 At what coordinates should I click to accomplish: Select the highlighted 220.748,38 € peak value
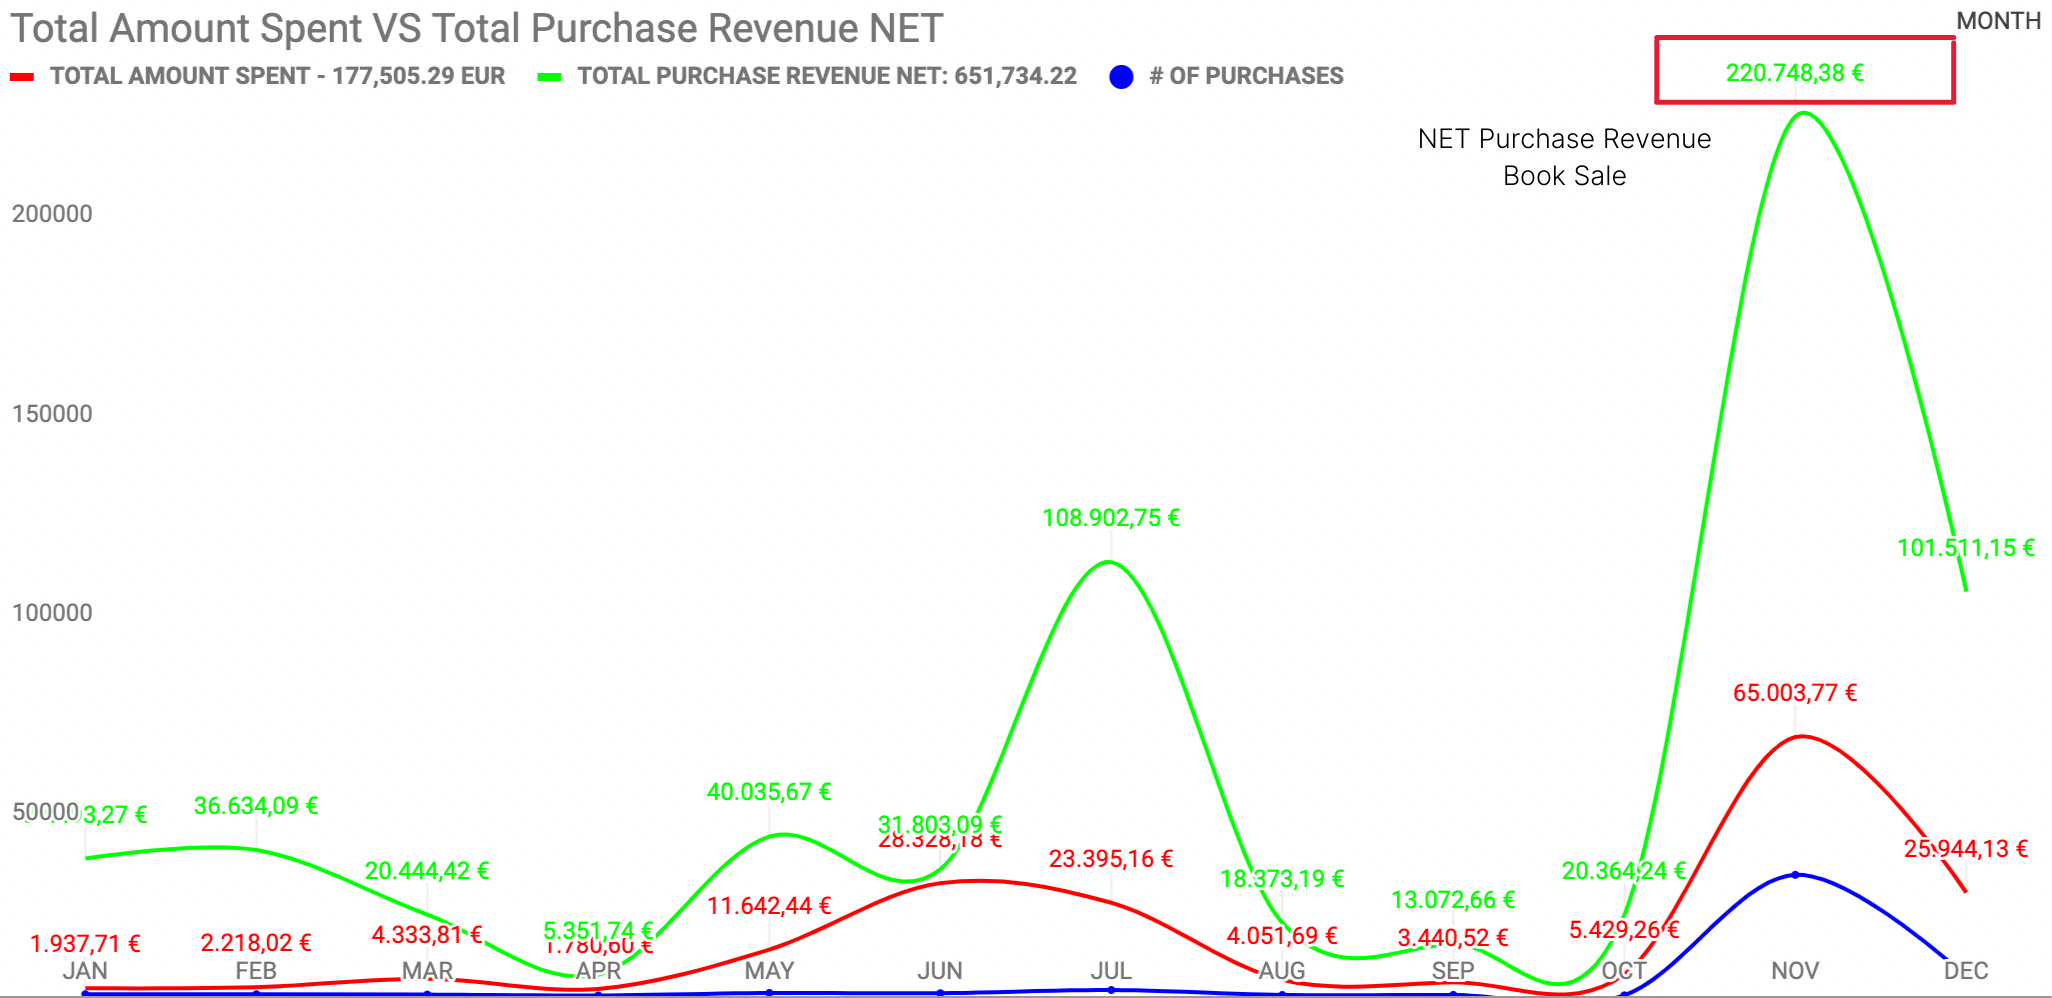pyautogui.click(x=1795, y=73)
